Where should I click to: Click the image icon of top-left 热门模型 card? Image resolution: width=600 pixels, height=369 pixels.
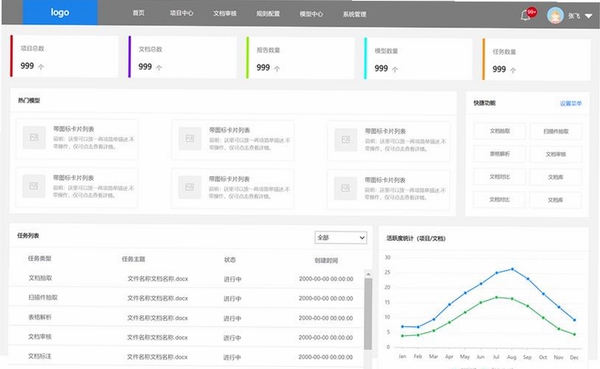coord(34,137)
